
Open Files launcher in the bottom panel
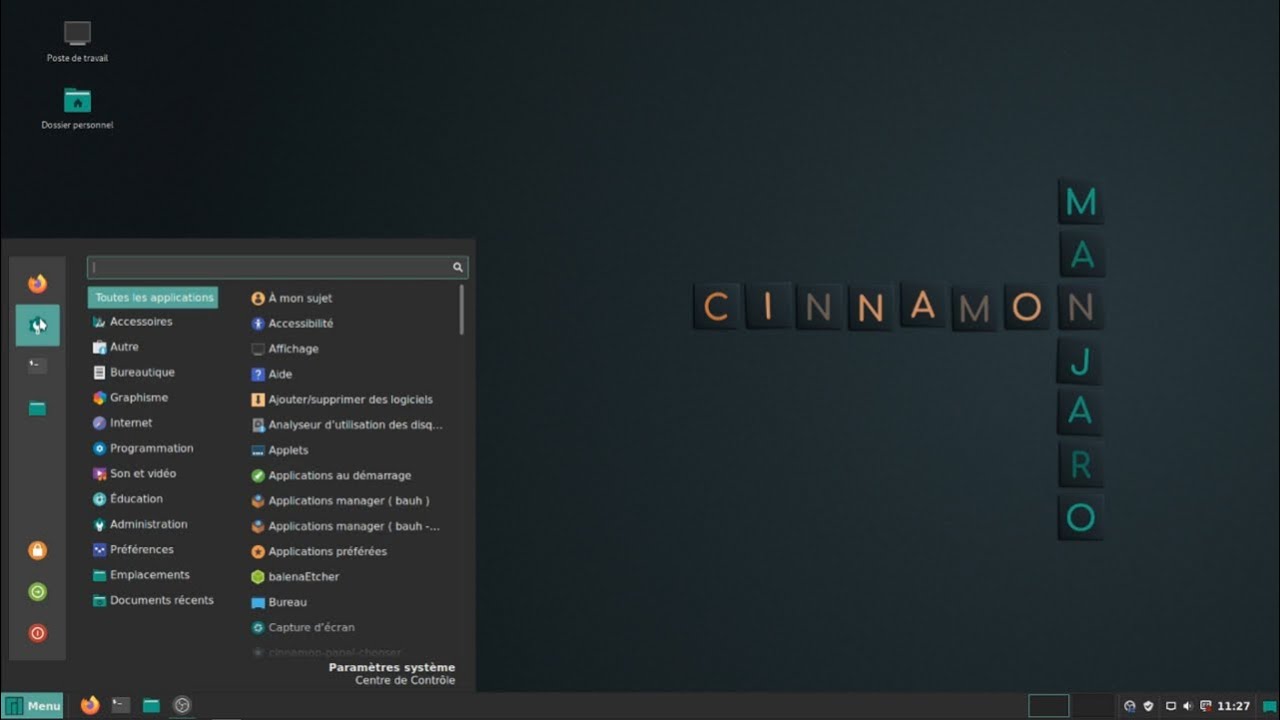151,705
